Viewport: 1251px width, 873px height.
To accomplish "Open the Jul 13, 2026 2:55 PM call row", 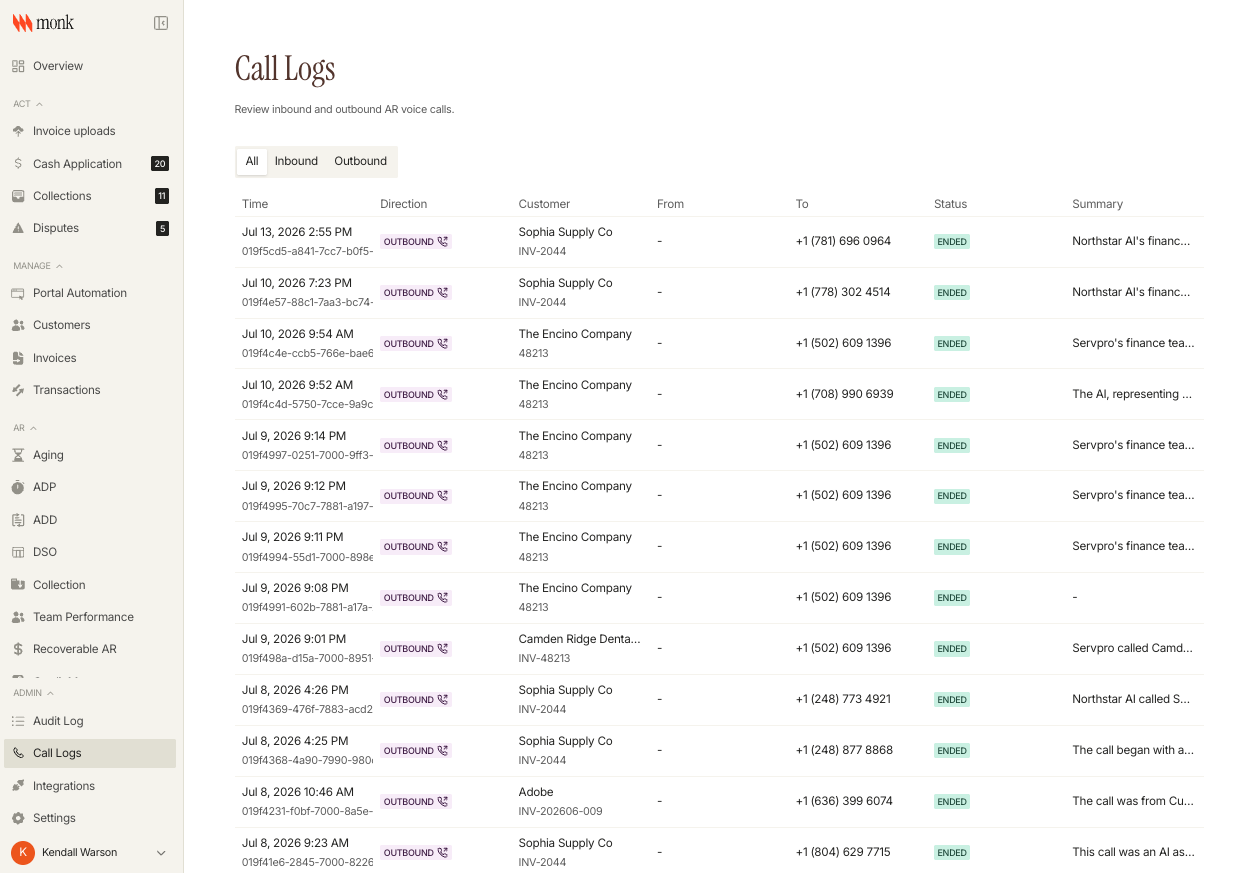I will [x=719, y=241].
